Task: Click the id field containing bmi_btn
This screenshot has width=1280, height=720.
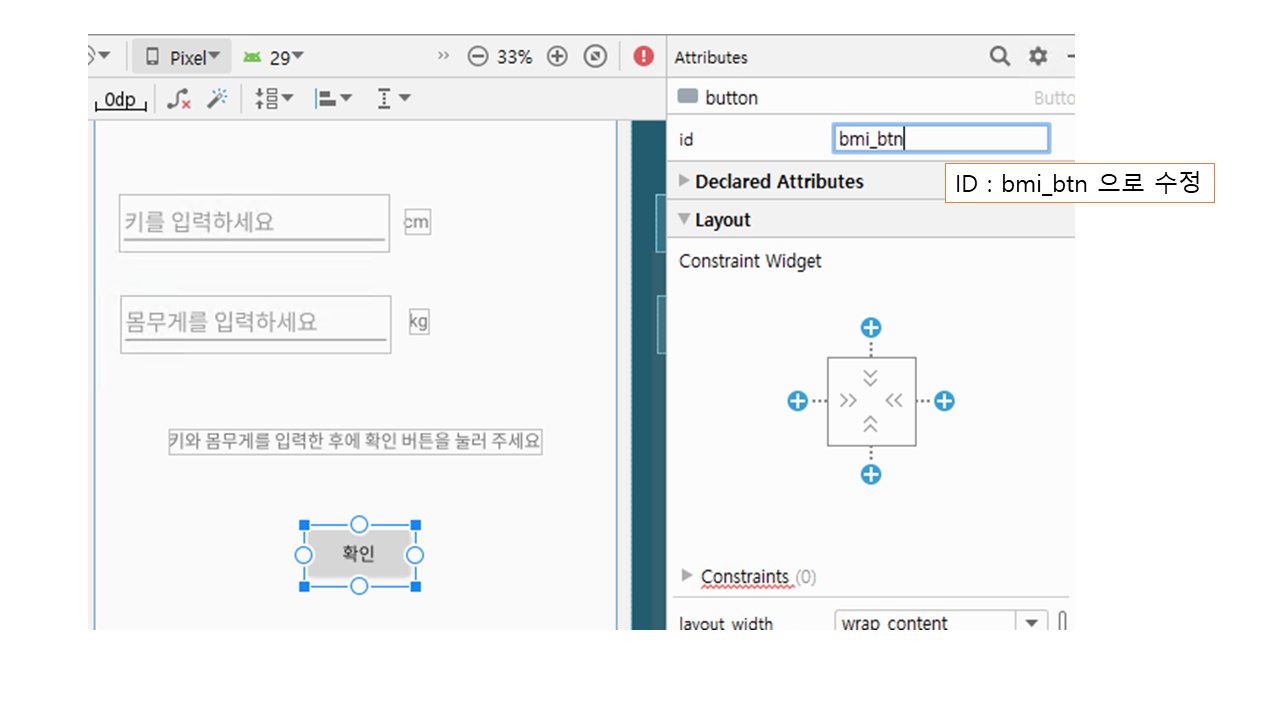Action: tap(940, 139)
